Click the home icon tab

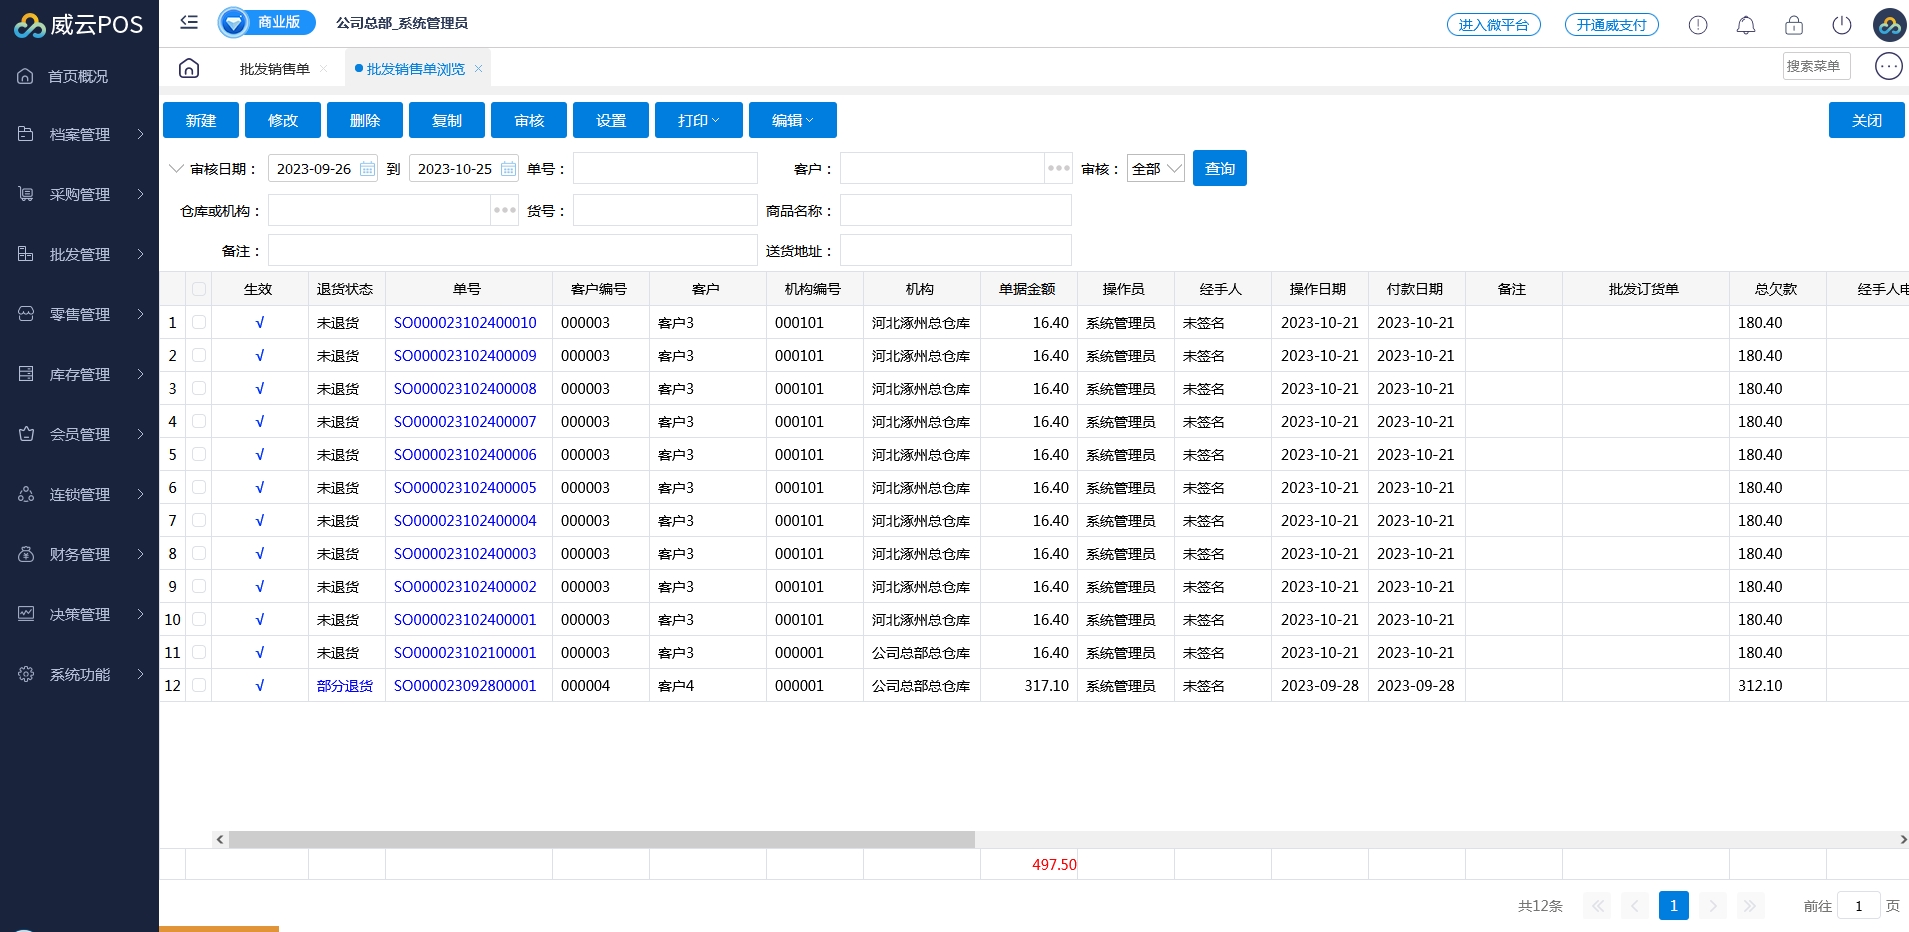pos(189,68)
